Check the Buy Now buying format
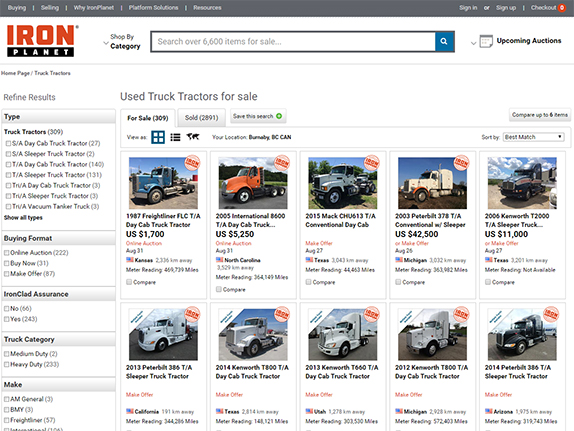This screenshot has height=431, width=574. tap(7, 263)
